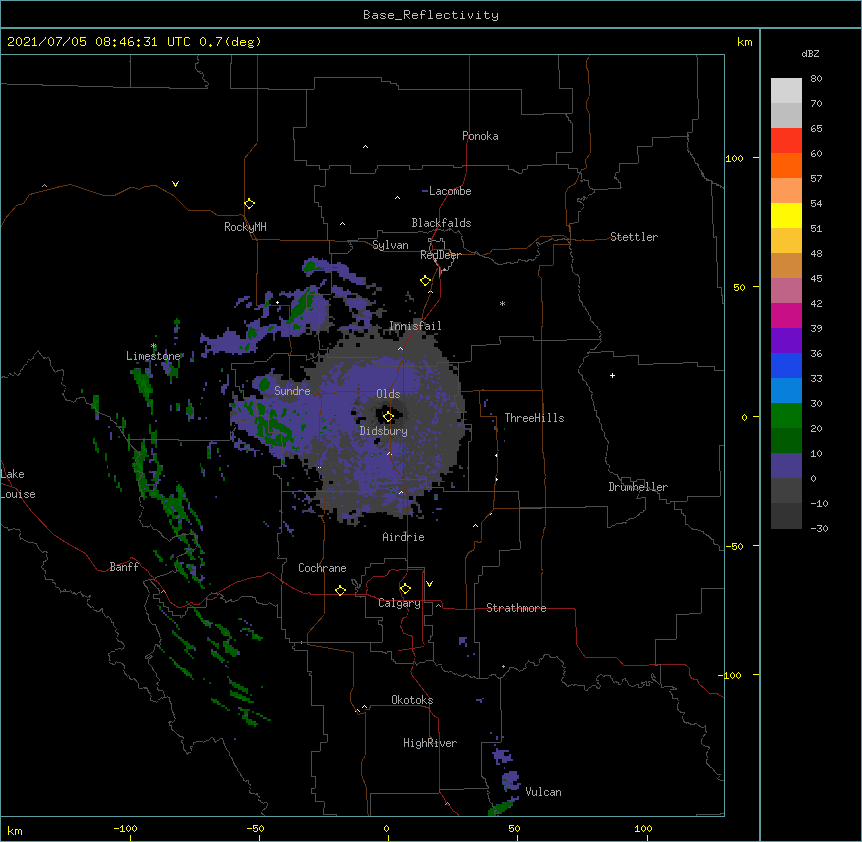Select the km unit label at bottom left
862x842 pixels.
point(14,830)
